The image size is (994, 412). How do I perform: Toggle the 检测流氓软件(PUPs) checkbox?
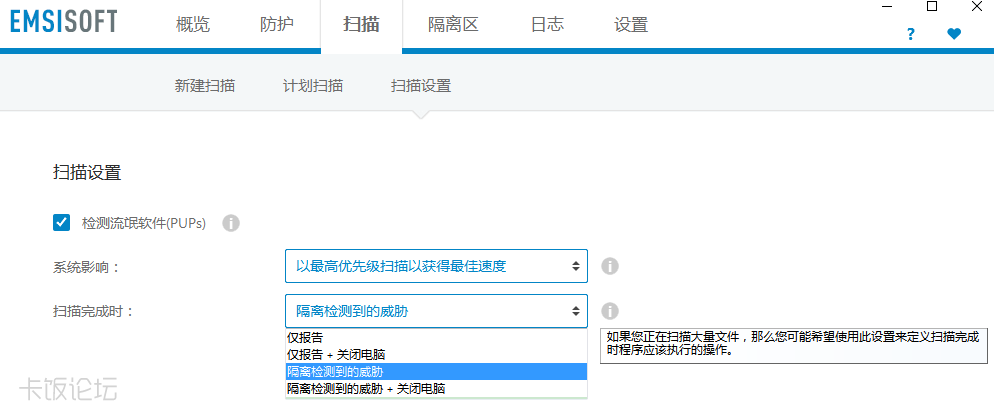click(62, 222)
